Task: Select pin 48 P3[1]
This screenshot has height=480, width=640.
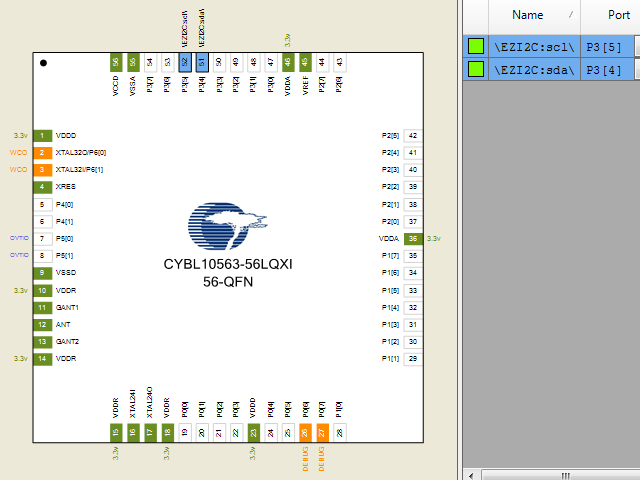Action: pos(253,62)
